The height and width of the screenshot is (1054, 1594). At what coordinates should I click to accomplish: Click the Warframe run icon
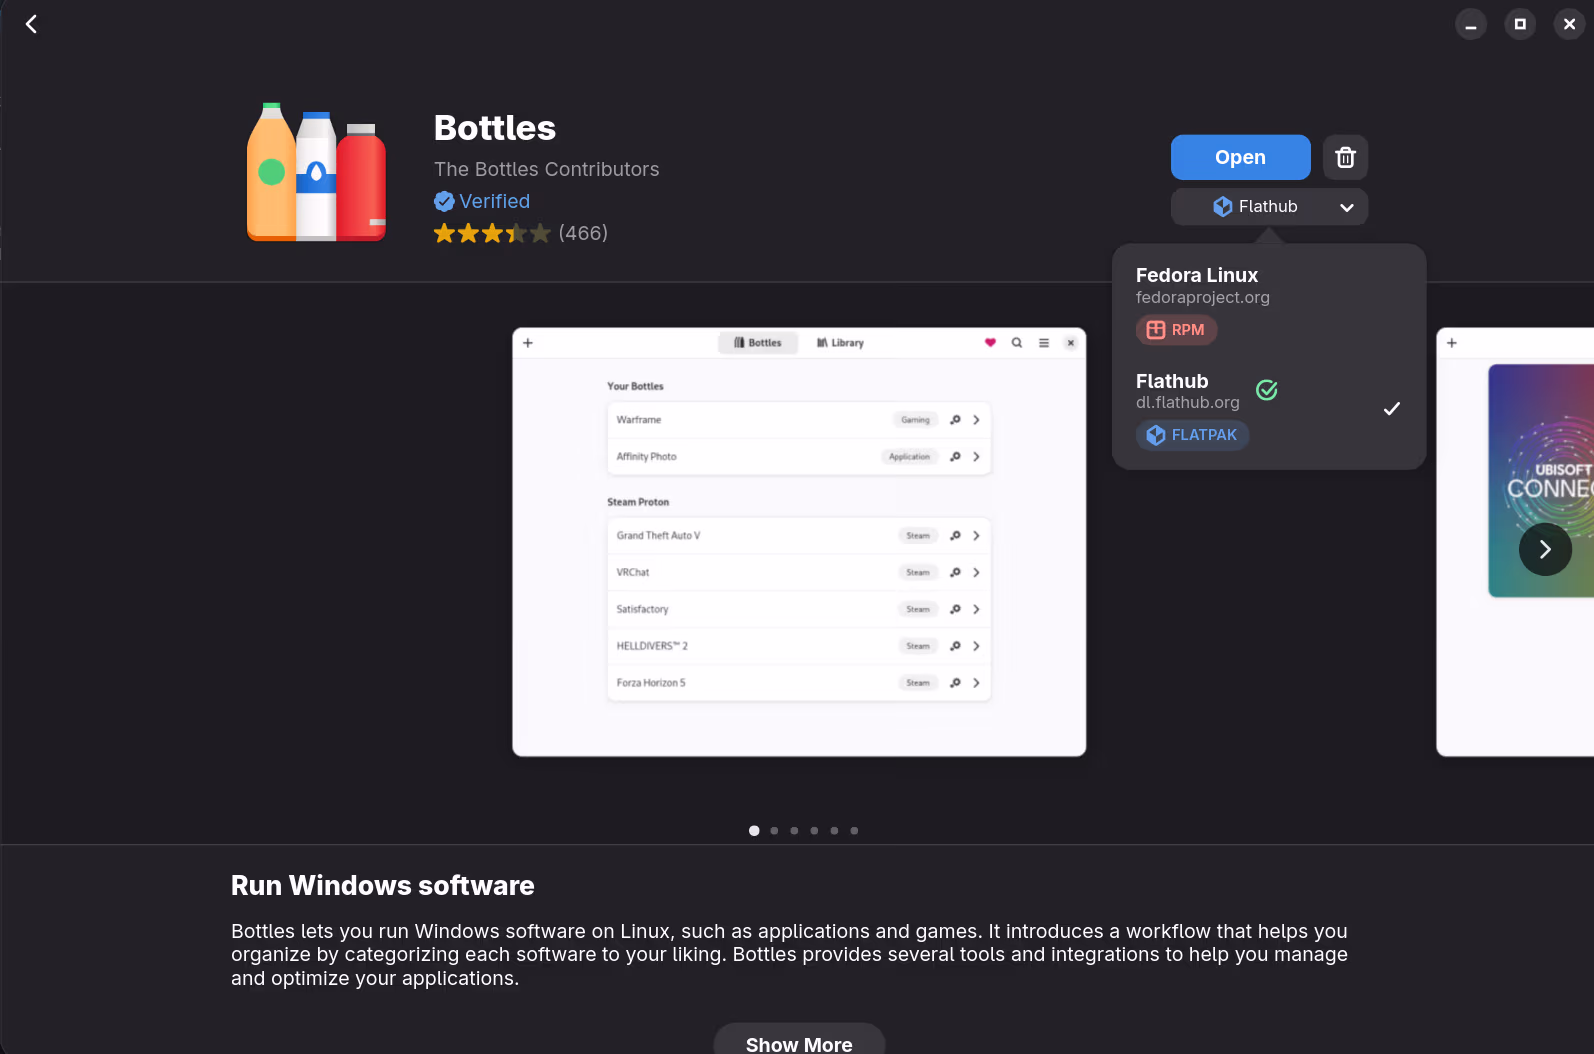(955, 420)
